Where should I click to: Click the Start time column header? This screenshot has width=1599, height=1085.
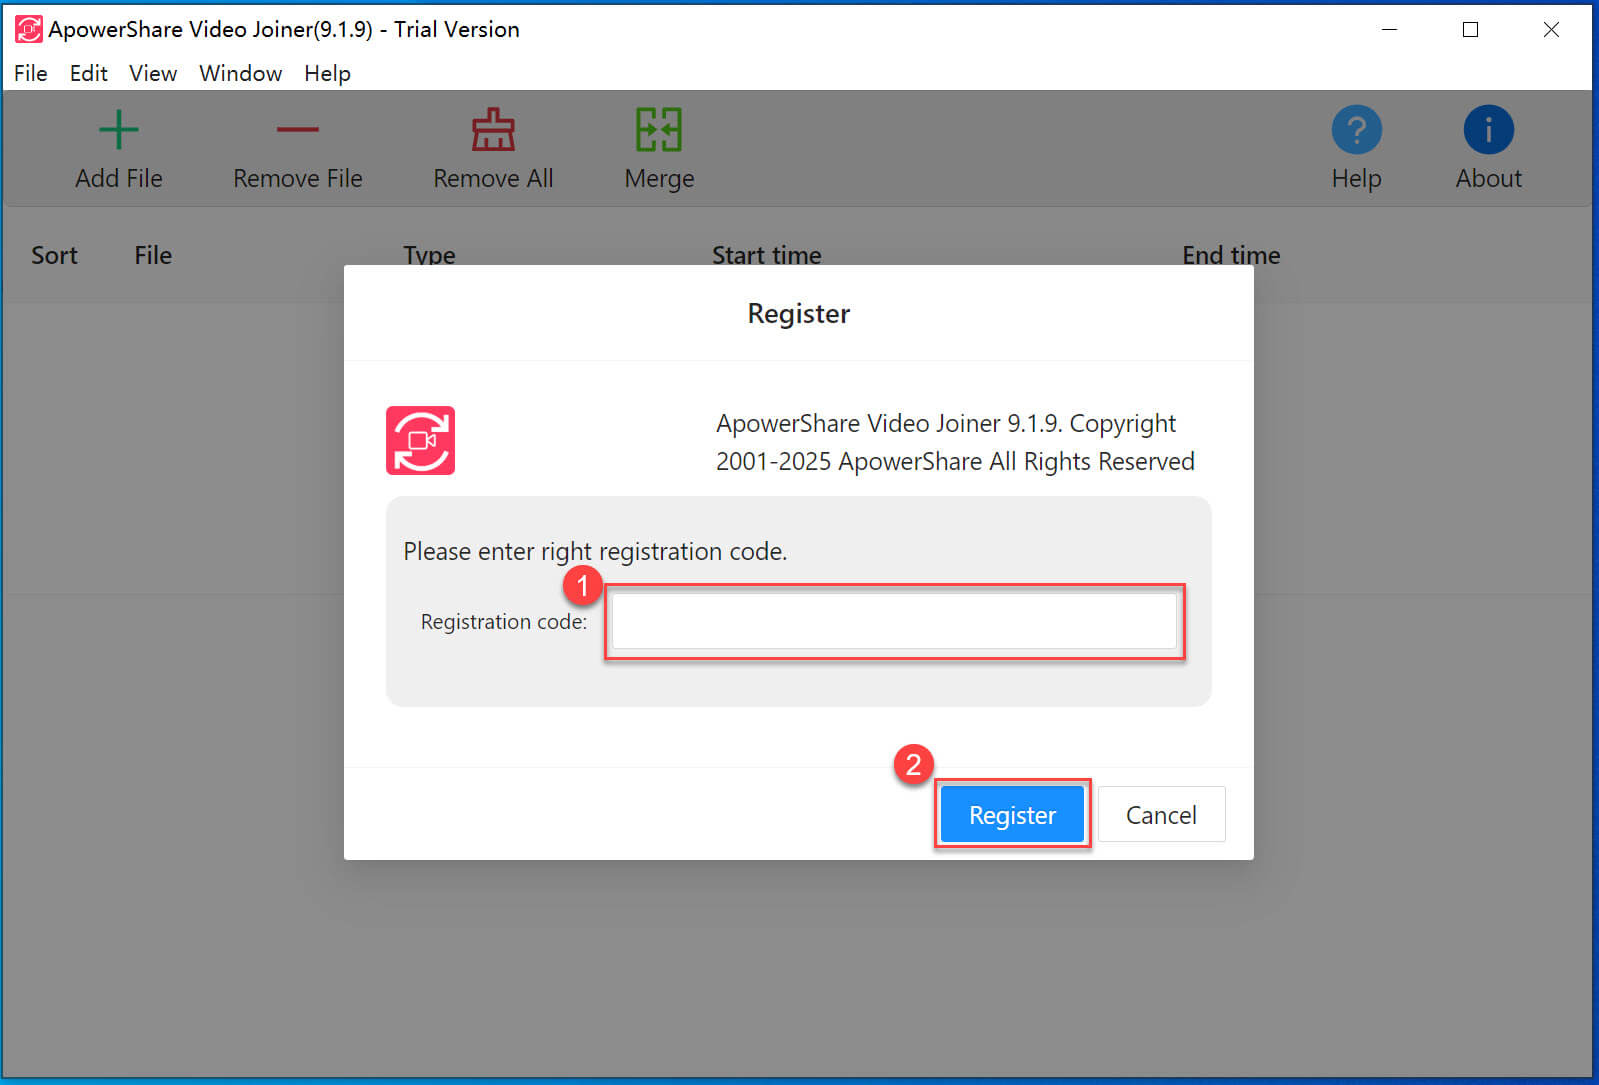766,255
